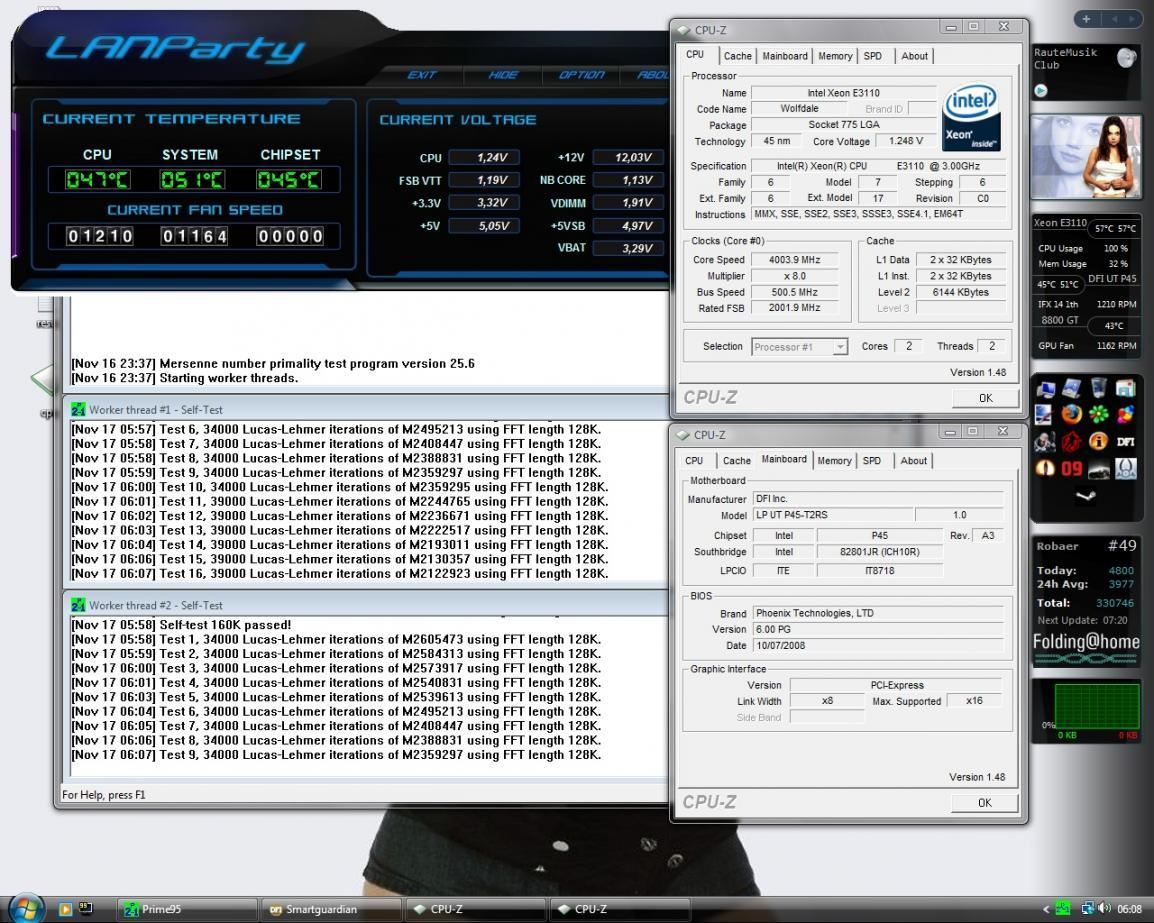Click the Intel Xeon inside logo in CPU-Z

coord(971,116)
